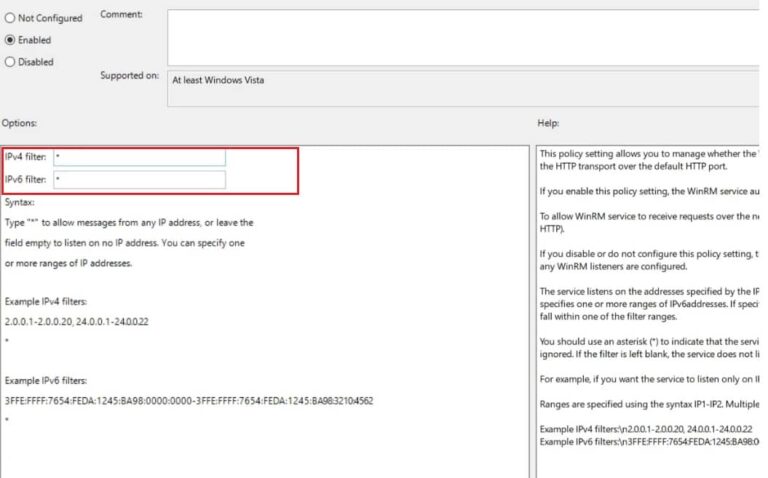This screenshot has height=478, width=768.
Task: Click the IPv4 filter label
Action: coord(26,158)
